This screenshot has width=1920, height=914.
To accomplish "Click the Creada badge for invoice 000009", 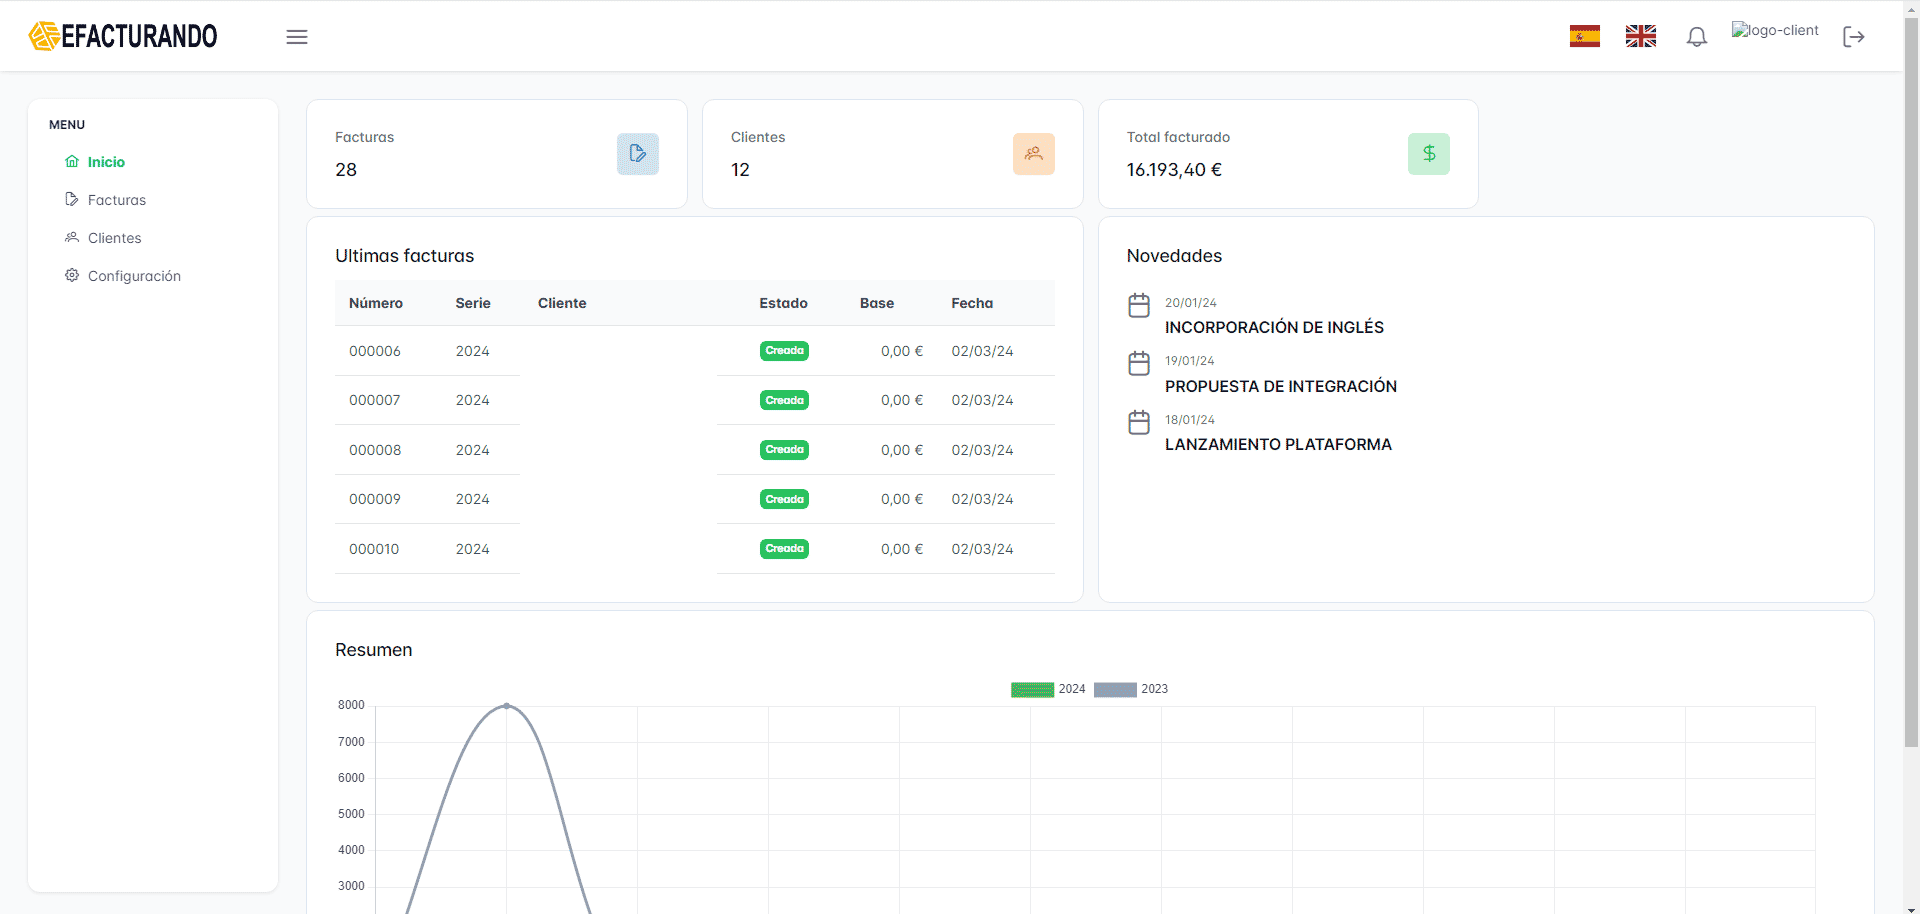I will coord(785,499).
